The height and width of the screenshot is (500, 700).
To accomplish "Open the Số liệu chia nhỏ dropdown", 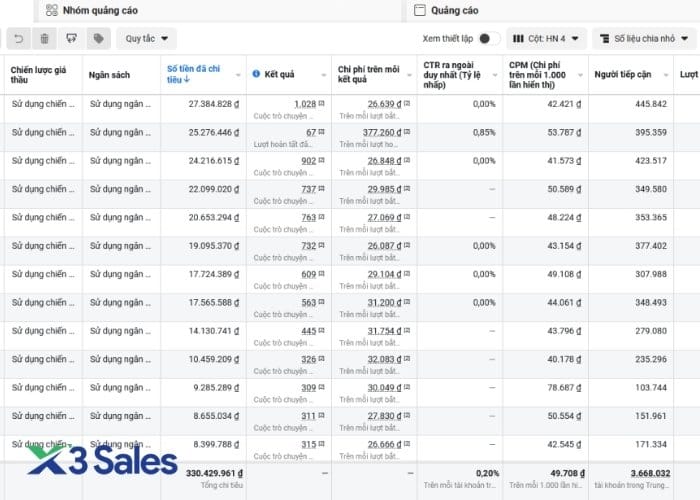I will point(644,39).
